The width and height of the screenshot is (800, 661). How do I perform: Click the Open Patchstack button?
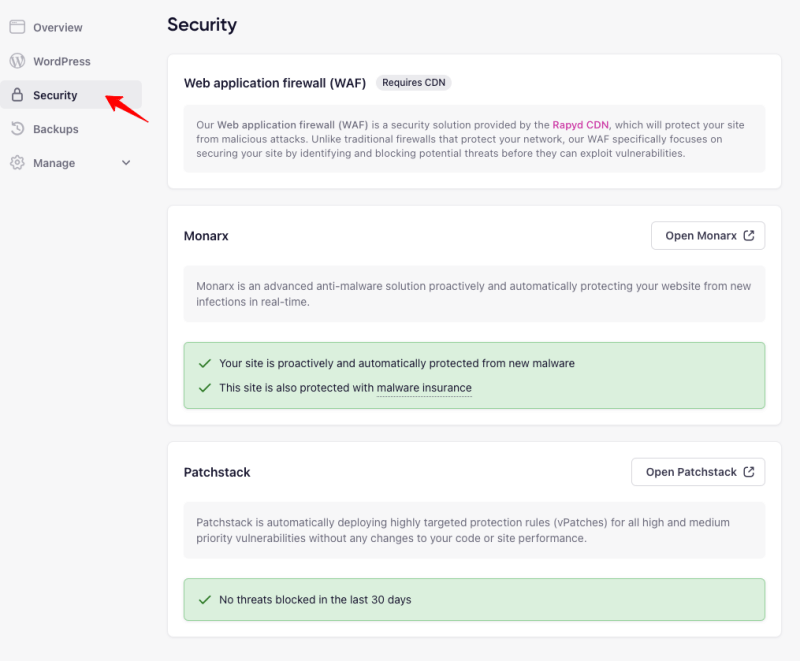click(x=698, y=471)
